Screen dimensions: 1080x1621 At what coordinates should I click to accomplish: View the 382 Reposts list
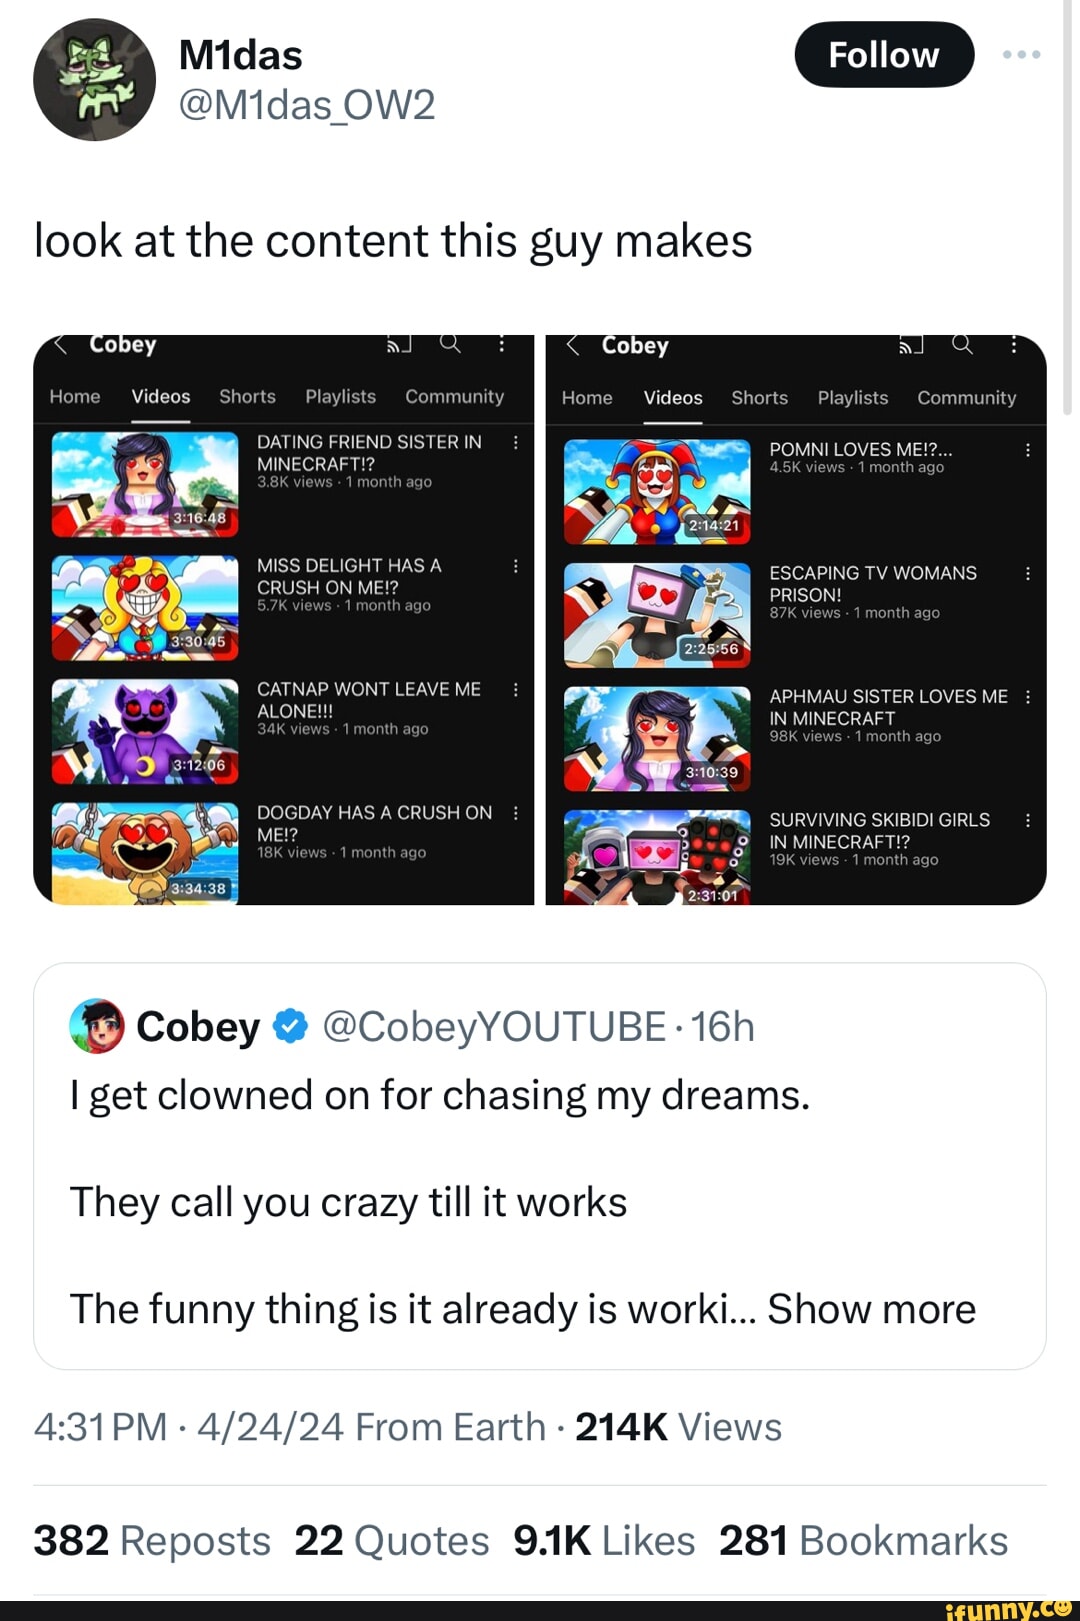coord(152,1541)
